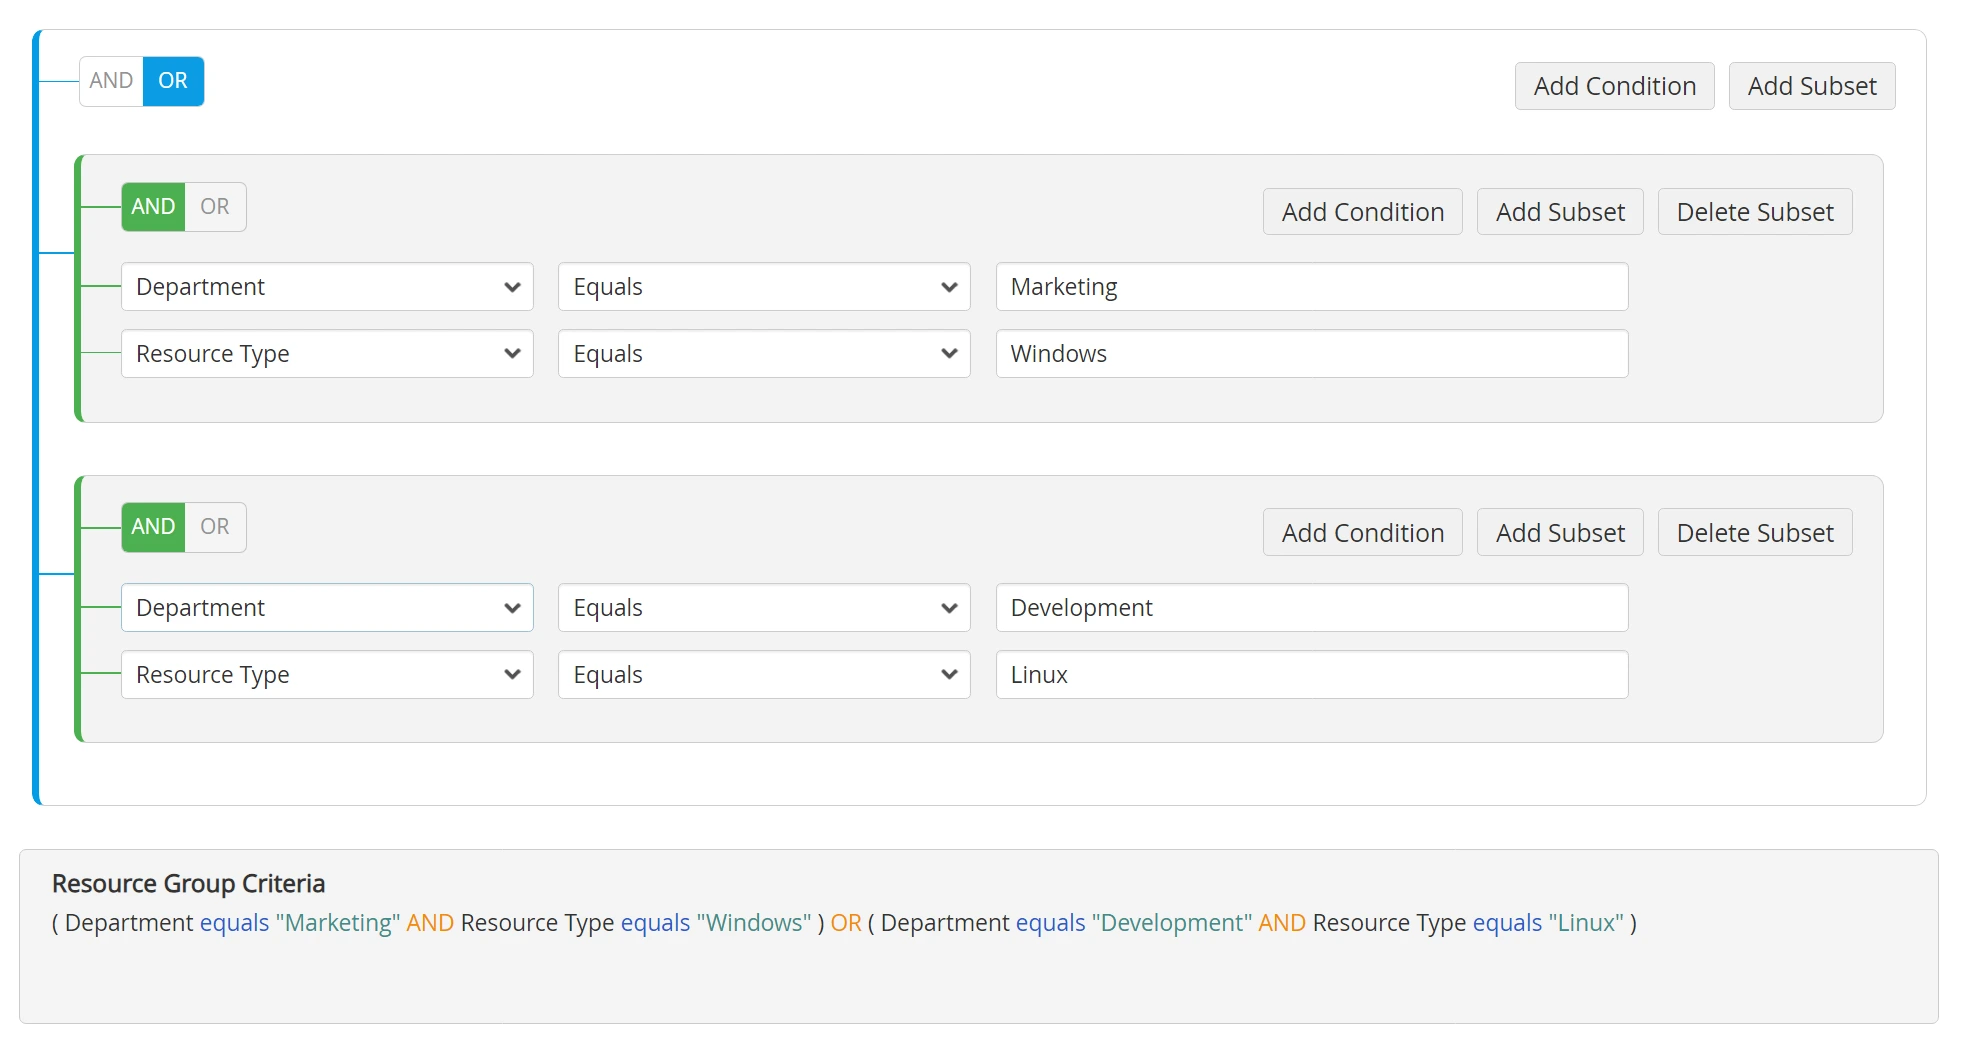
Task: Click the Linux value text field
Action: 1311,675
